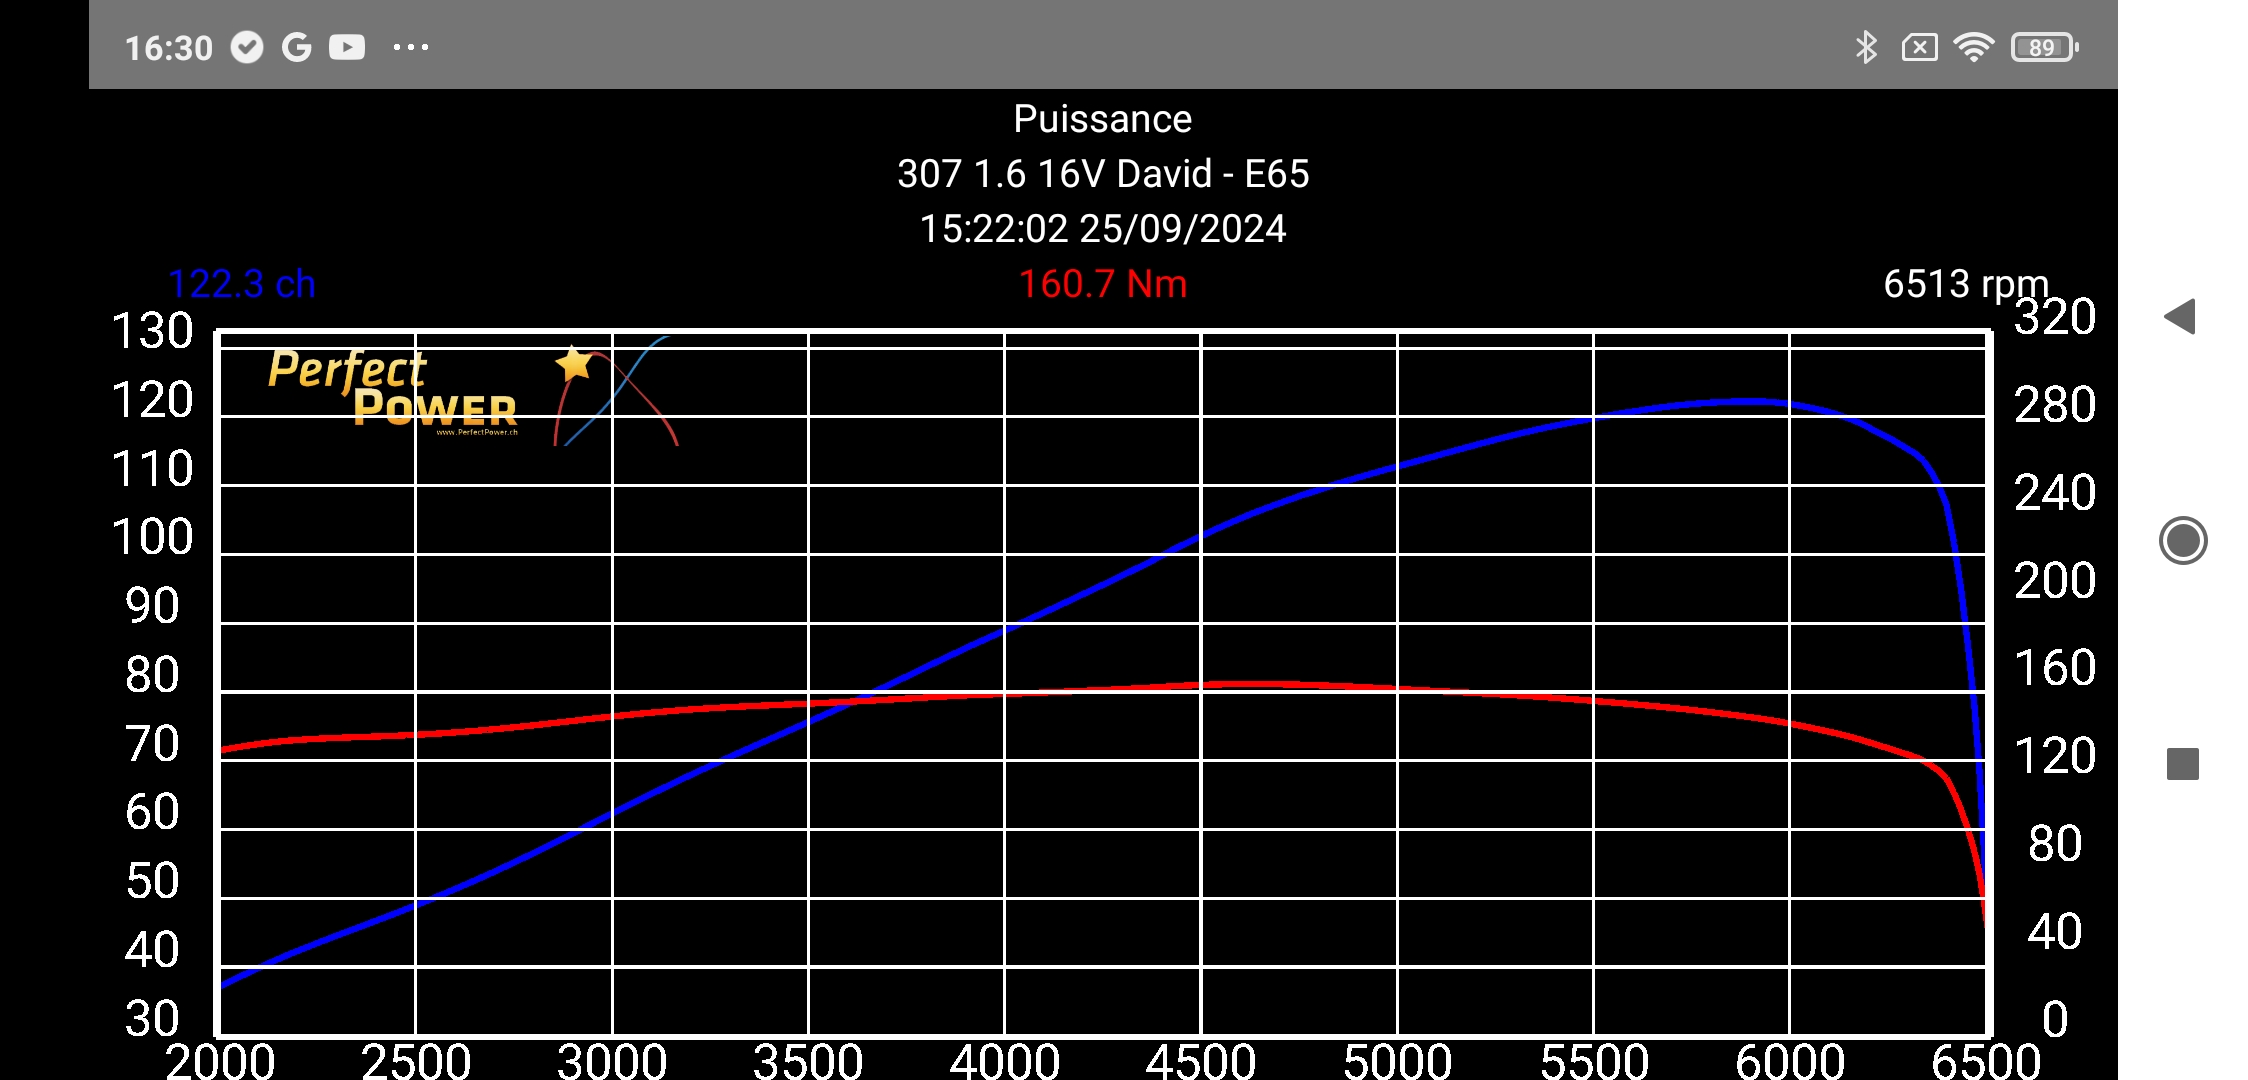Tap the battery level indicator
2248x1080 pixels.
click(2043, 47)
